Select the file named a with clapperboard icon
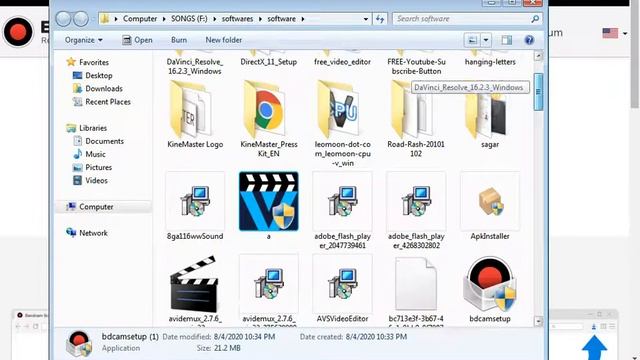640x360 pixels. [x=269, y=201]
